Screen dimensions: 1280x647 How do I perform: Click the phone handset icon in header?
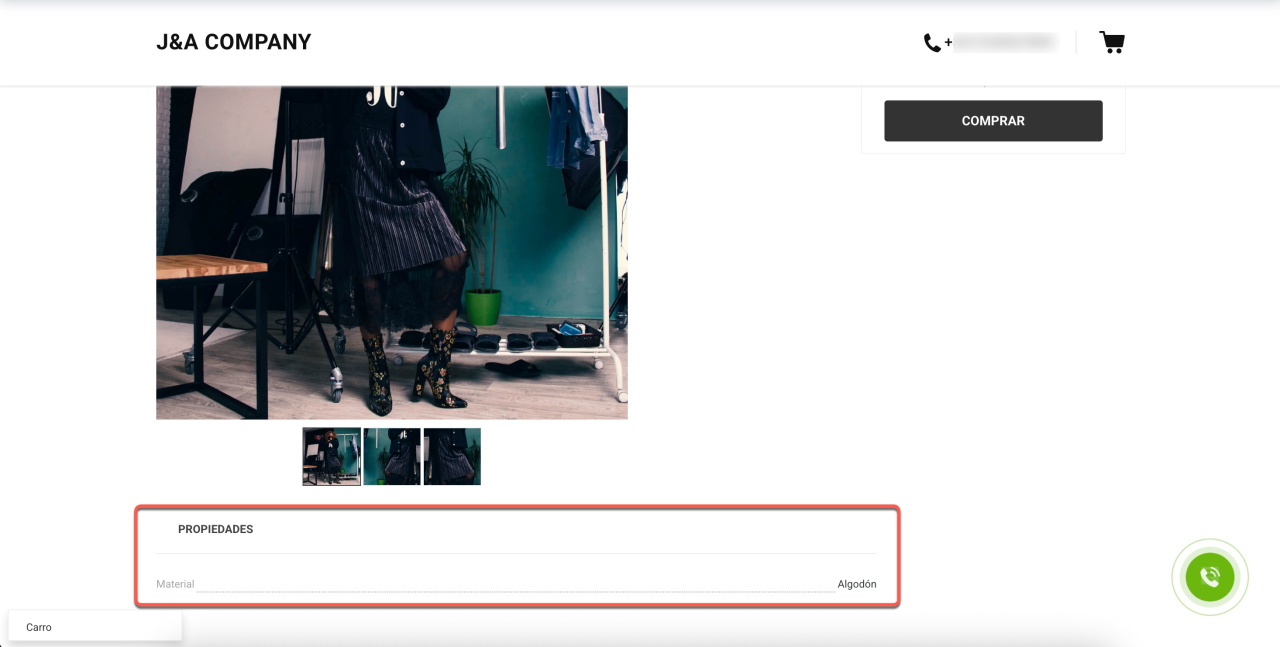932,42
